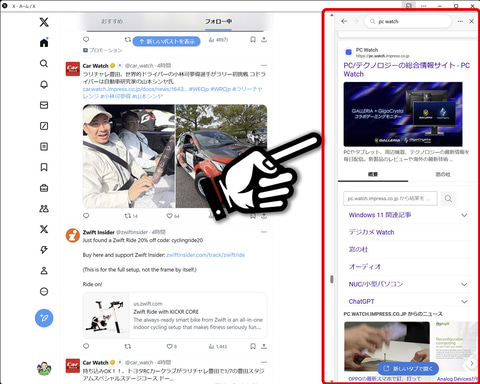Switch to the おすすめ tab
Screen dimensions: 480x384
coord(112,21)
